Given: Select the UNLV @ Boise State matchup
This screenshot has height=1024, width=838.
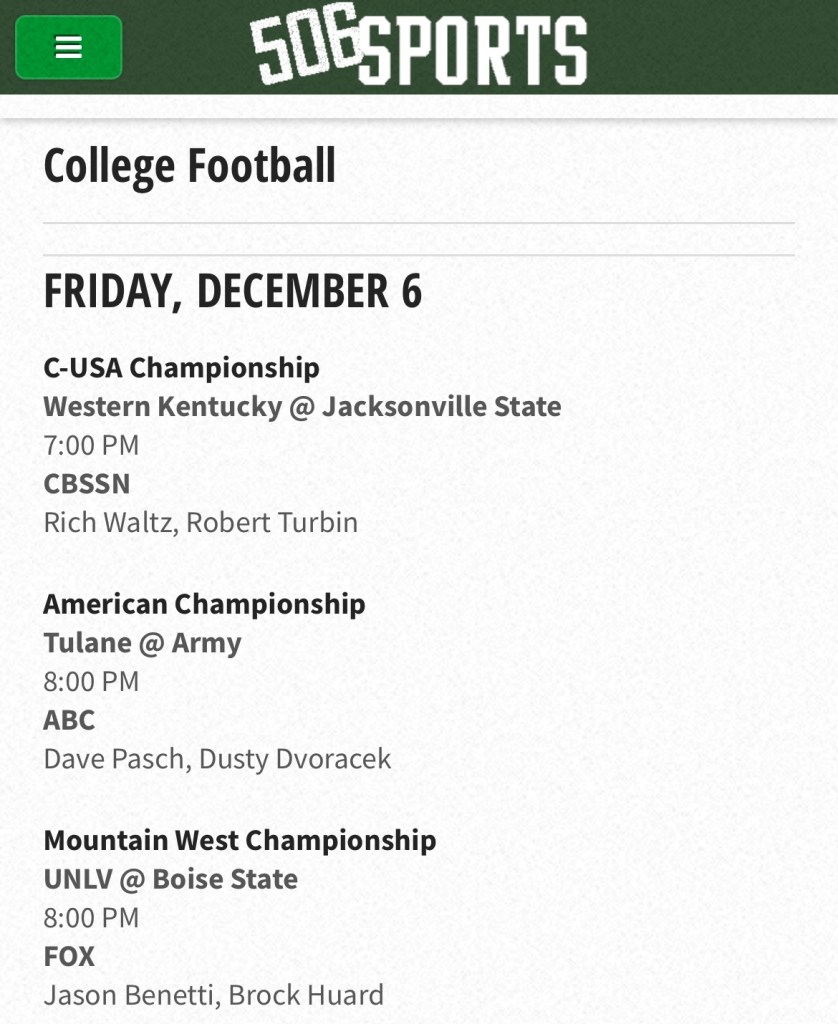Looking at the screenshot, I should 170,879.
